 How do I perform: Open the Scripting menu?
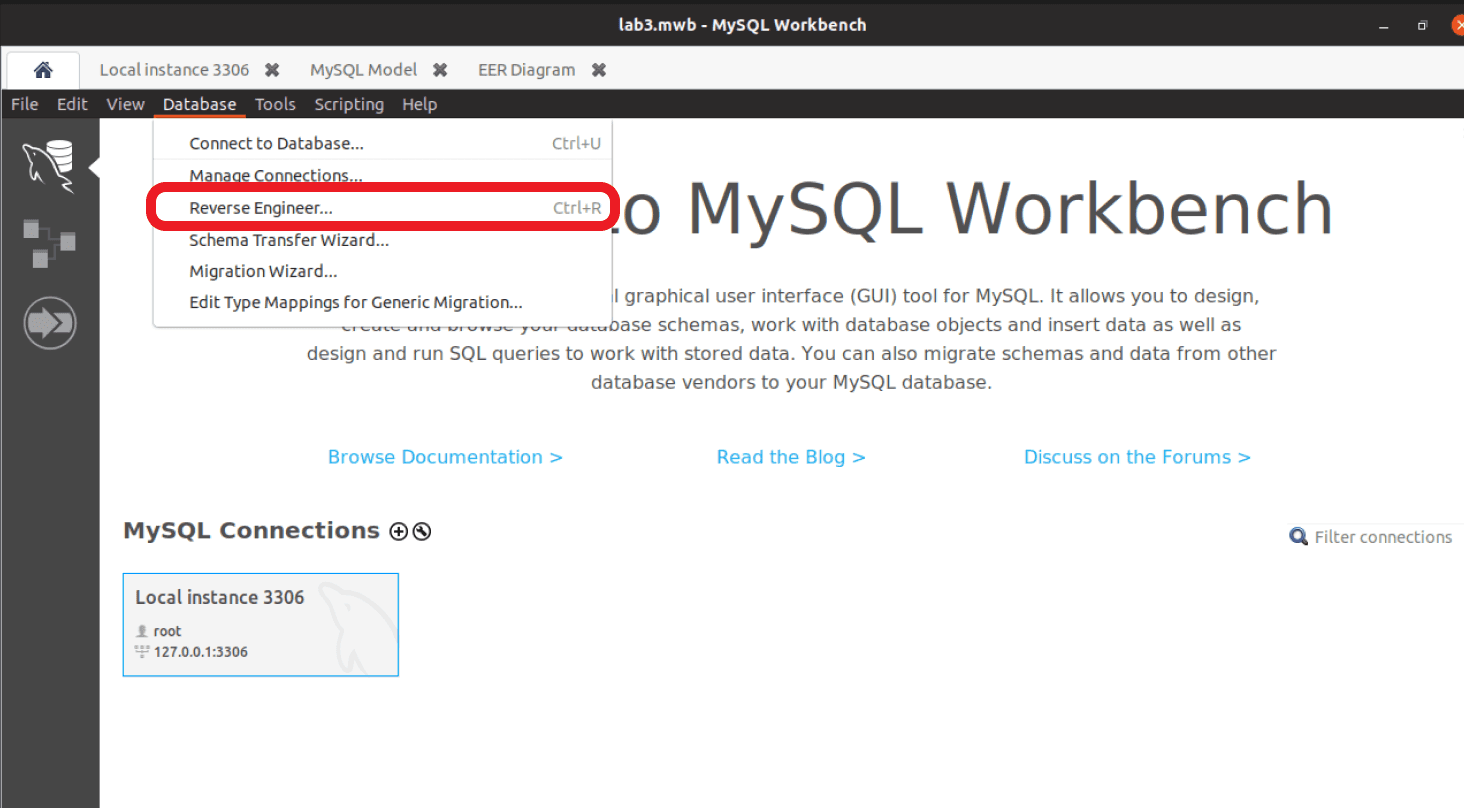coord(349,104)
